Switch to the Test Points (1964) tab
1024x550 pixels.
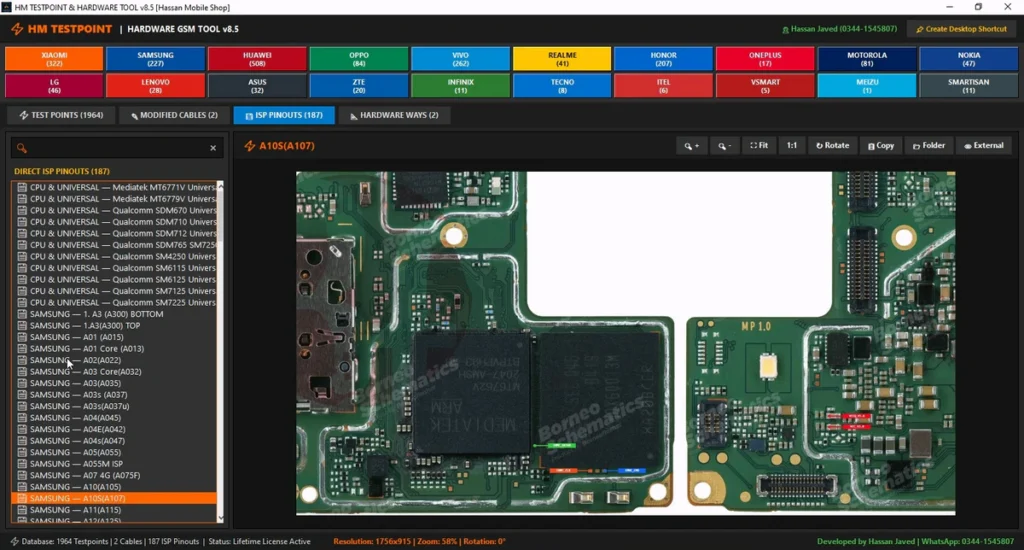pyautogui.click(x=61, y=115)
